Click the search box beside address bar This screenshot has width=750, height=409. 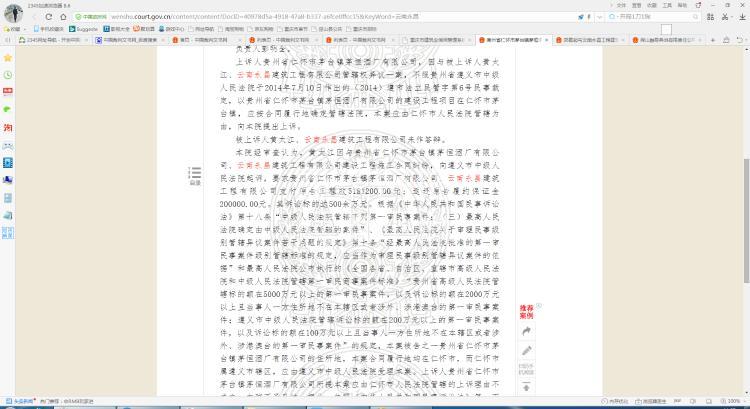[653, 17]
